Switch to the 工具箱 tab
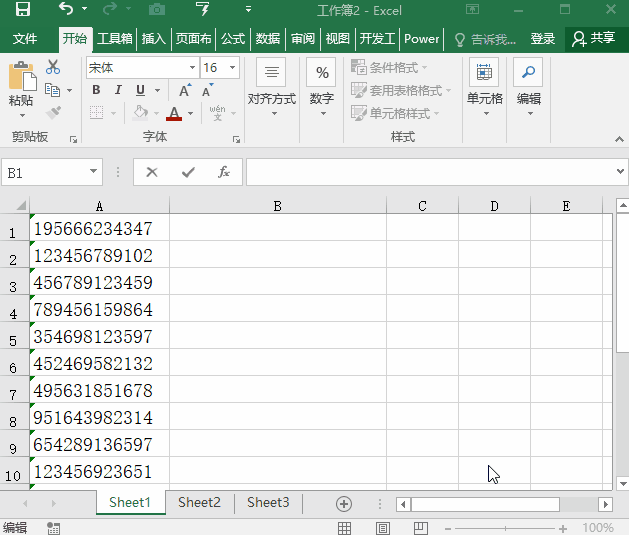This screenshot has width=629, height=535. click(x=115, y=39)
